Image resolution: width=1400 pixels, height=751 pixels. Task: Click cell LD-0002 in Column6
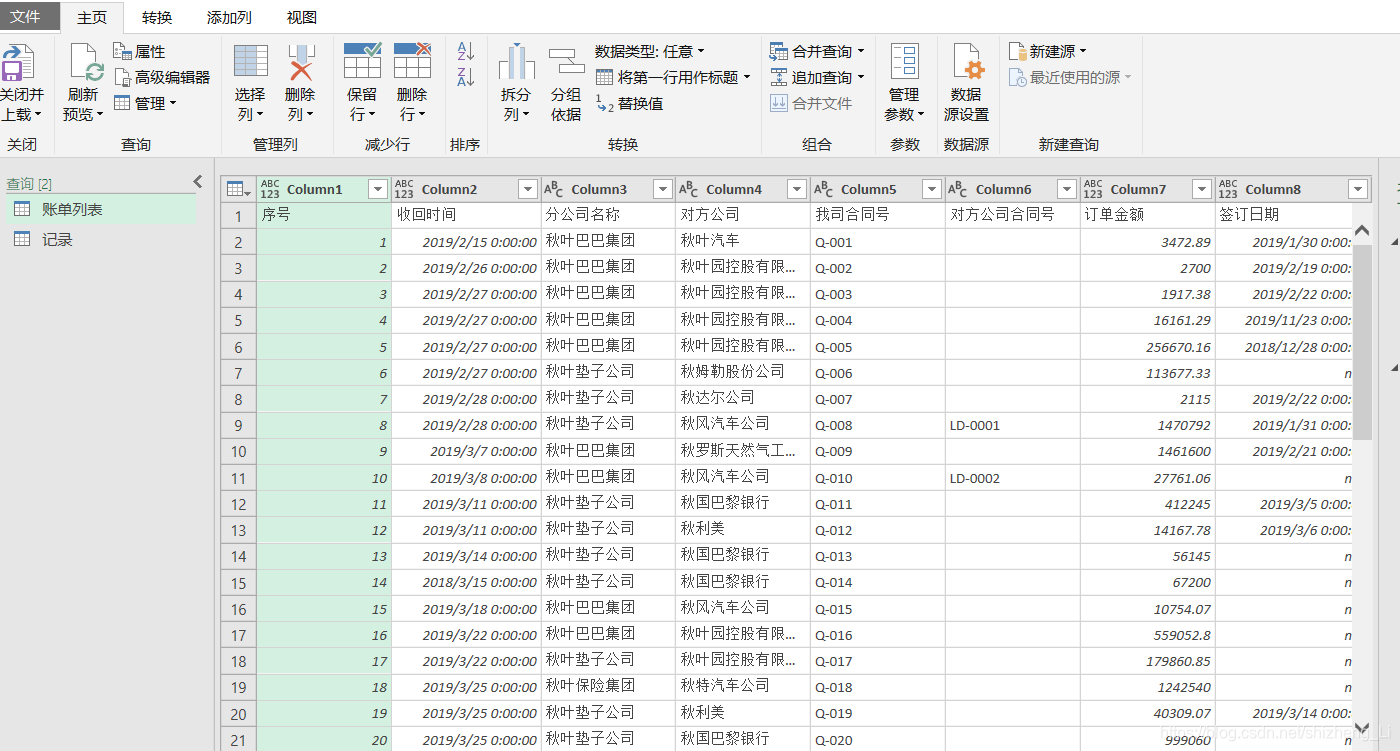tap(1012, 478)
